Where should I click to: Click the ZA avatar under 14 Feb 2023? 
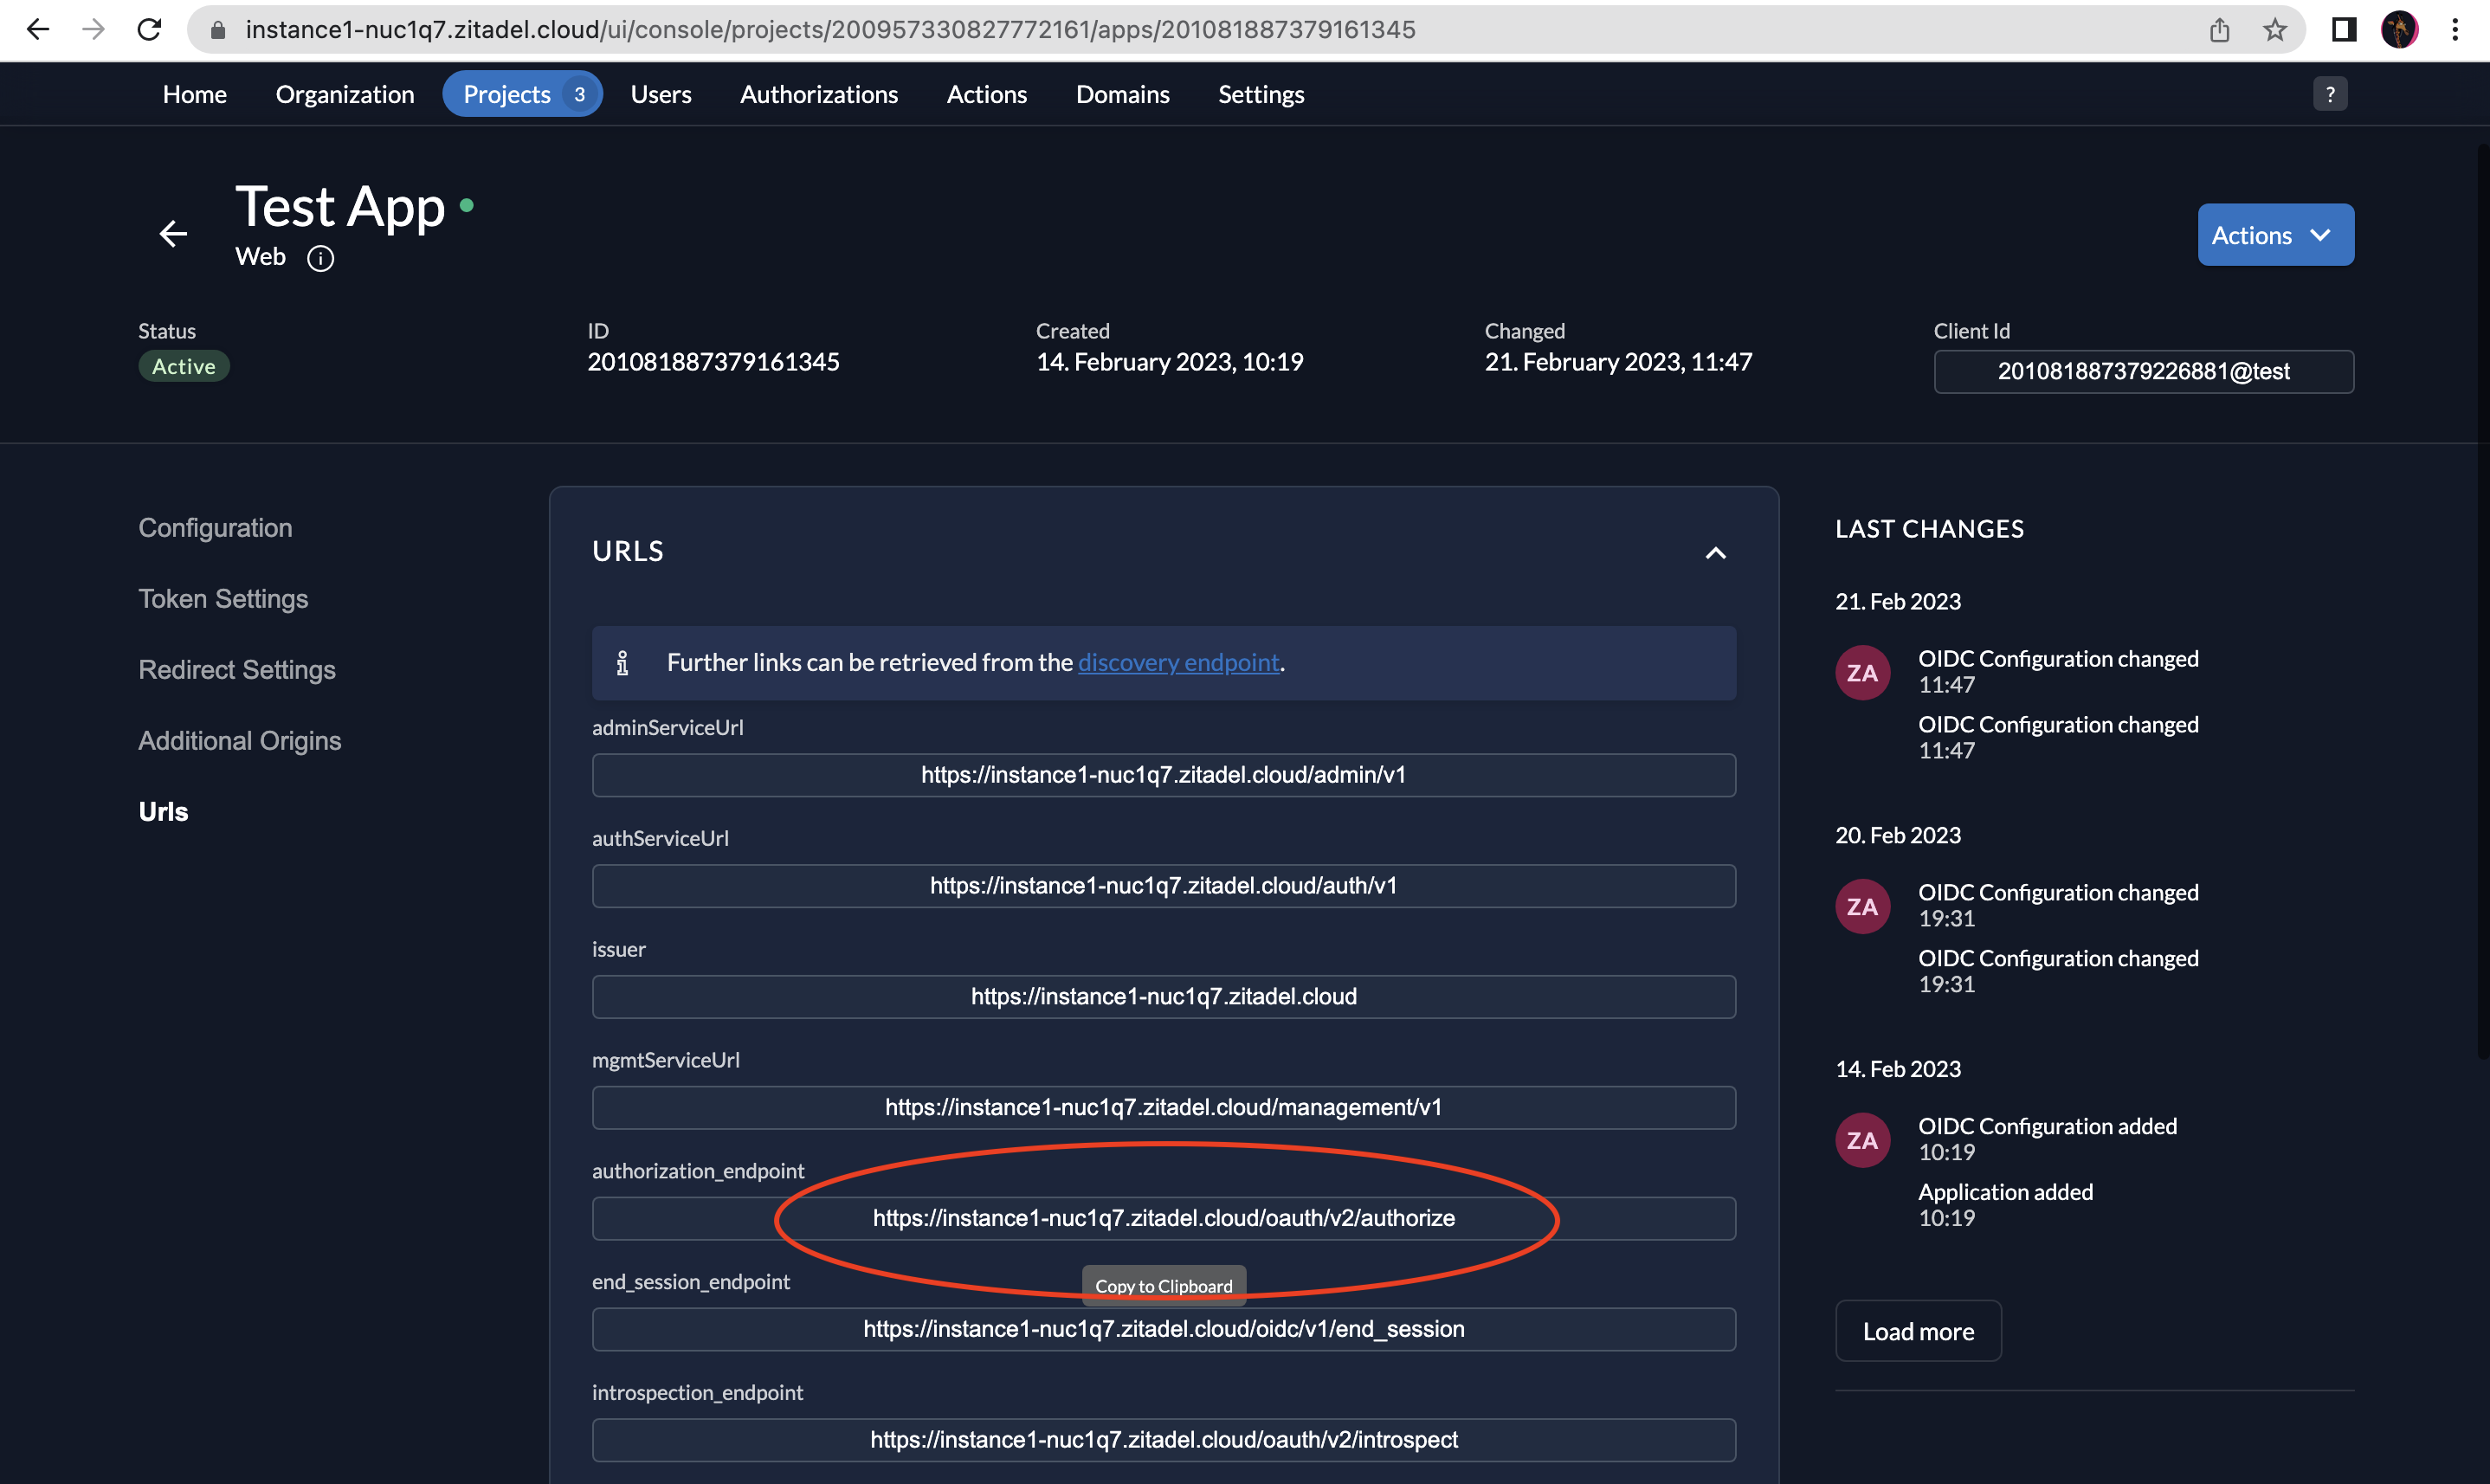pos(1862,1139)
